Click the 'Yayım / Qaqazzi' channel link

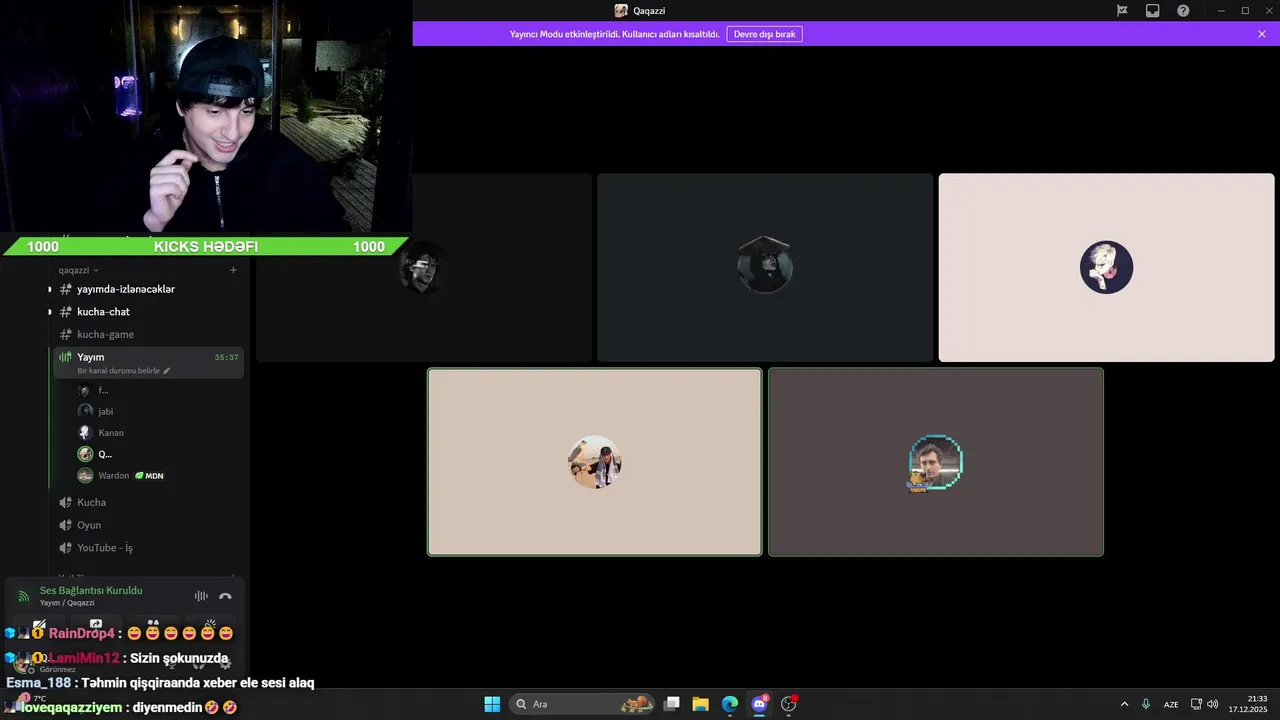pyautogui.click(x=67, y=603)
